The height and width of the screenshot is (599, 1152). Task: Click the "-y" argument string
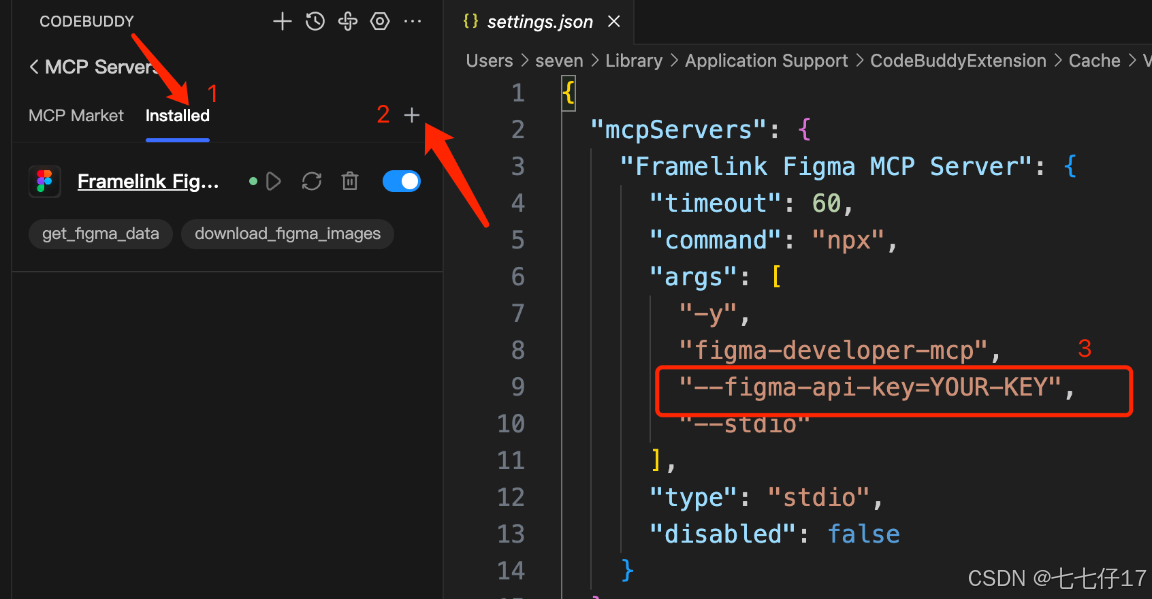point(708,315)
